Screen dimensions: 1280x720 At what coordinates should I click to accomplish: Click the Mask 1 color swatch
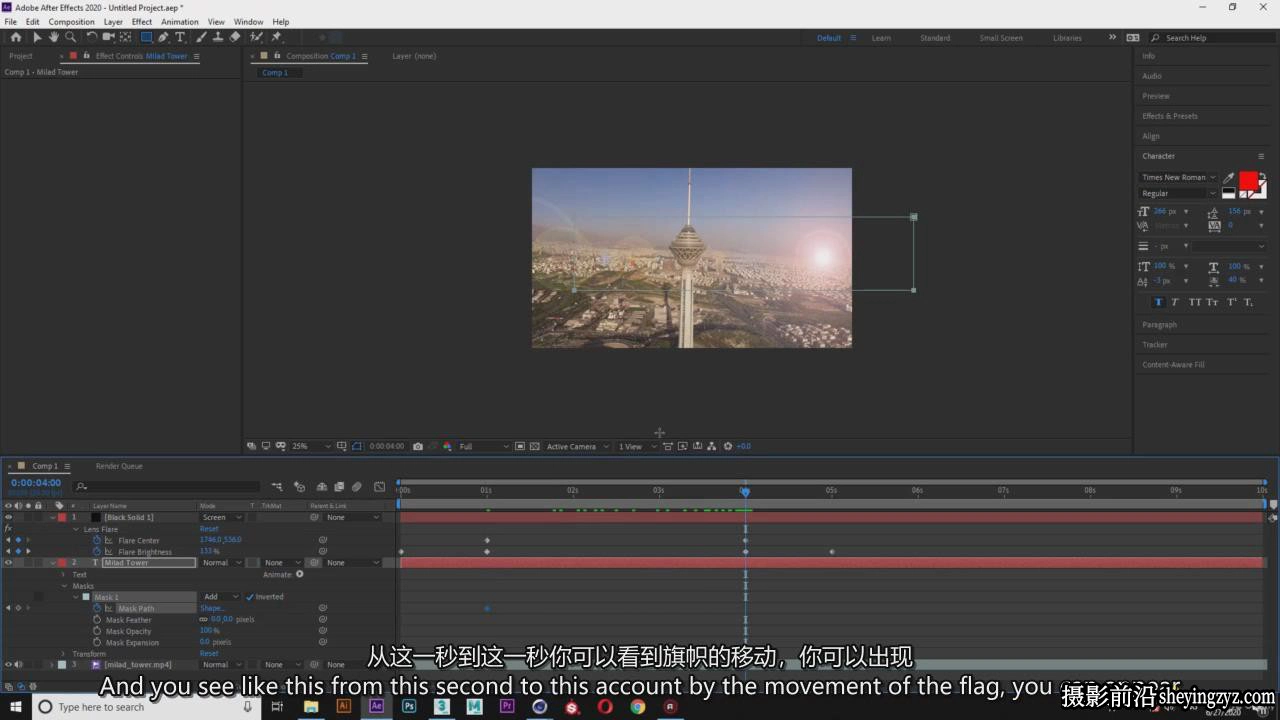[86, 597]
